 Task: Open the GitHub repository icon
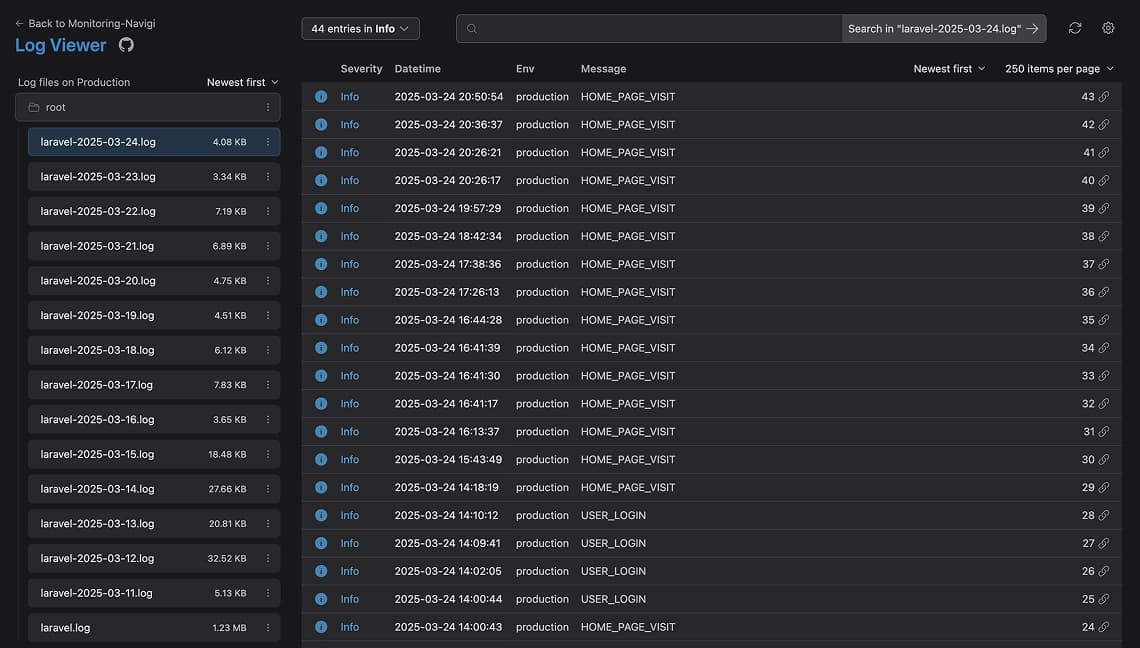point(126,45)
